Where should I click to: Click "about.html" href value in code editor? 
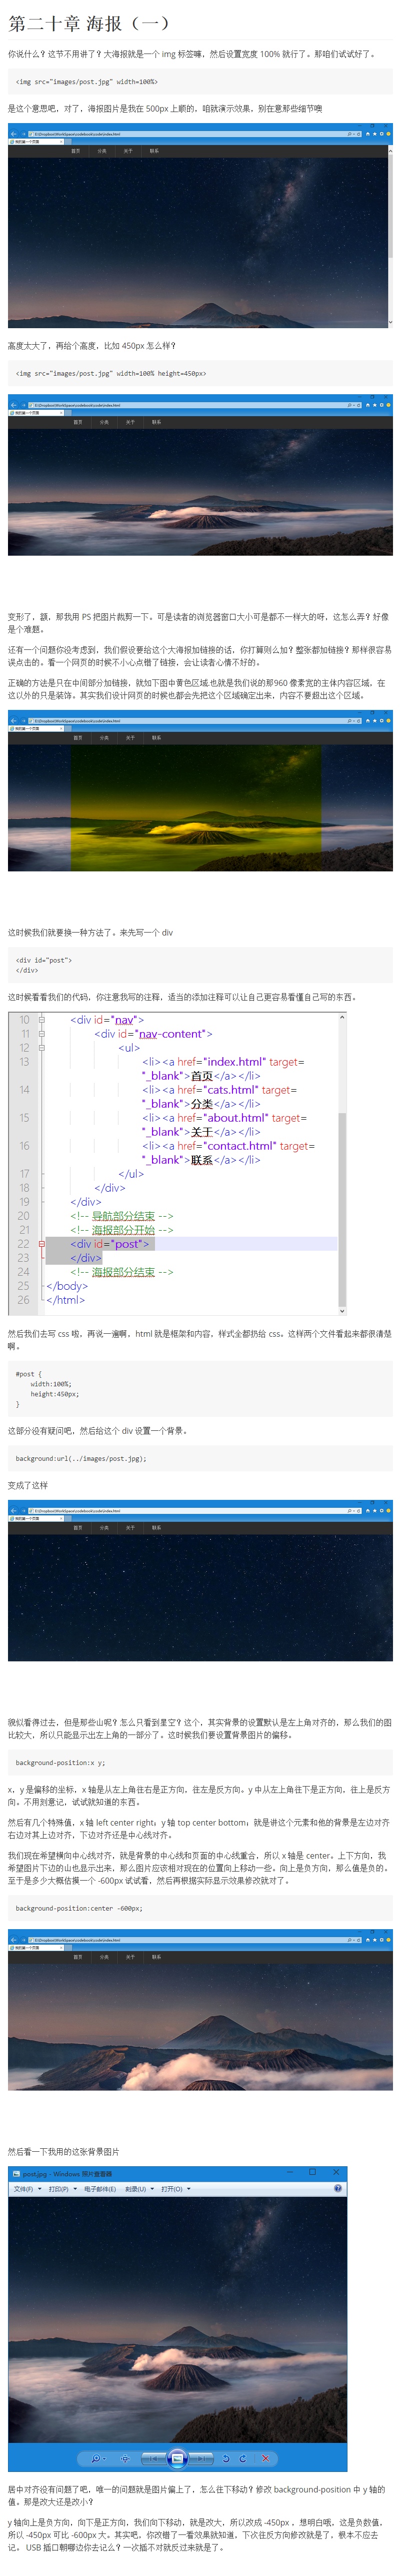236,1118
